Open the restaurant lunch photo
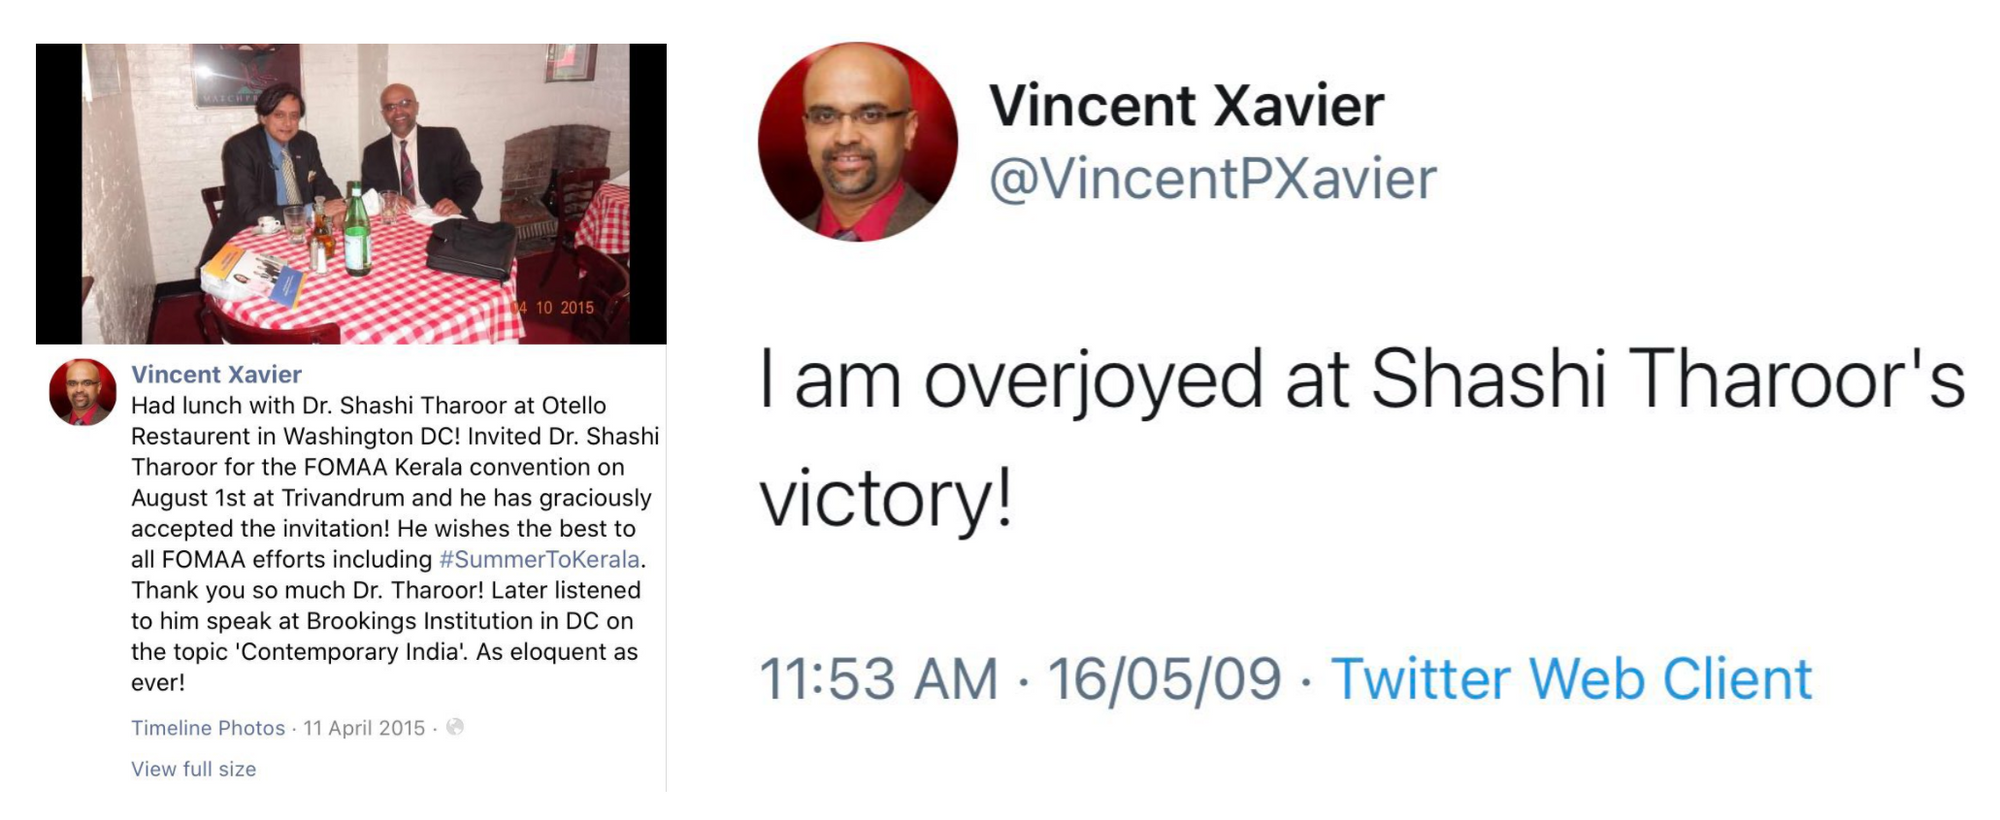 pos(351,193)
